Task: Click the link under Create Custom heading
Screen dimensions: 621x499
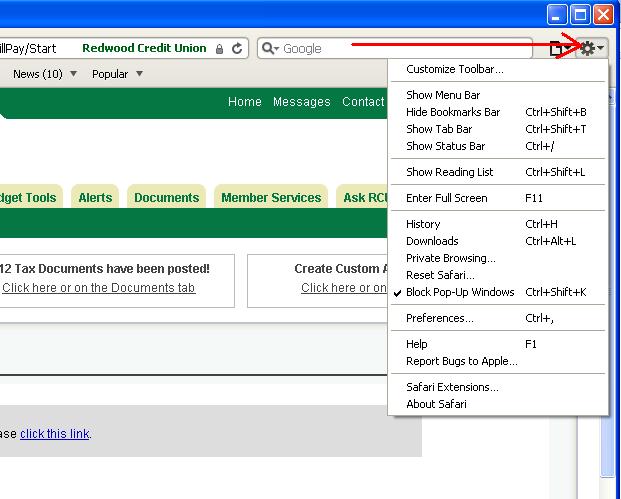Action: (344, 288)
